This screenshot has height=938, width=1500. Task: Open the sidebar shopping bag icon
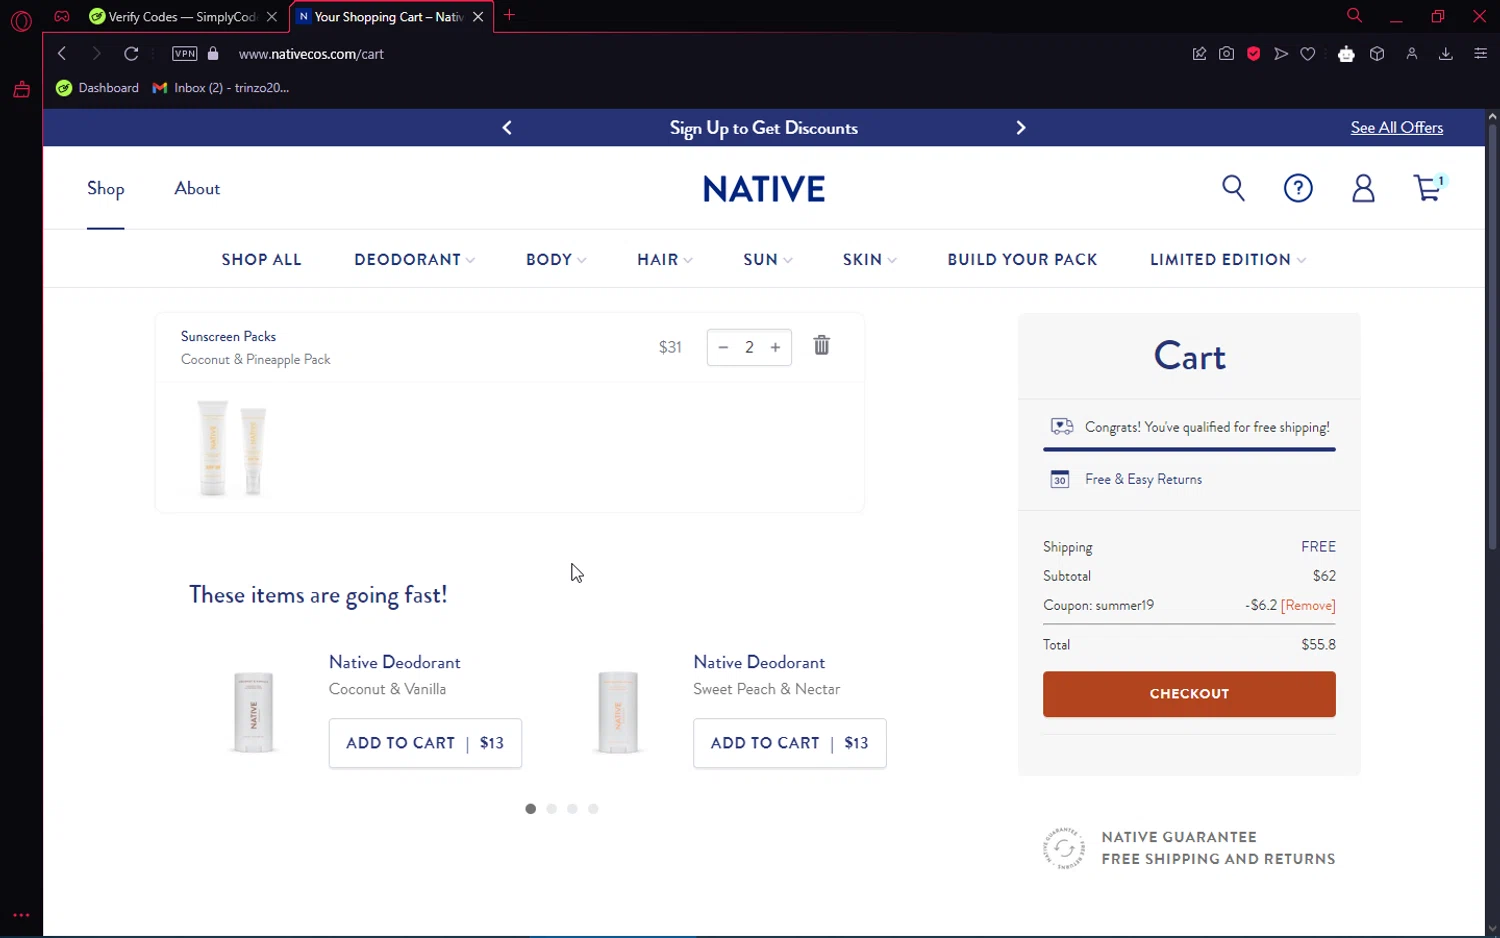pyautogui.click(x=21, y=90)
